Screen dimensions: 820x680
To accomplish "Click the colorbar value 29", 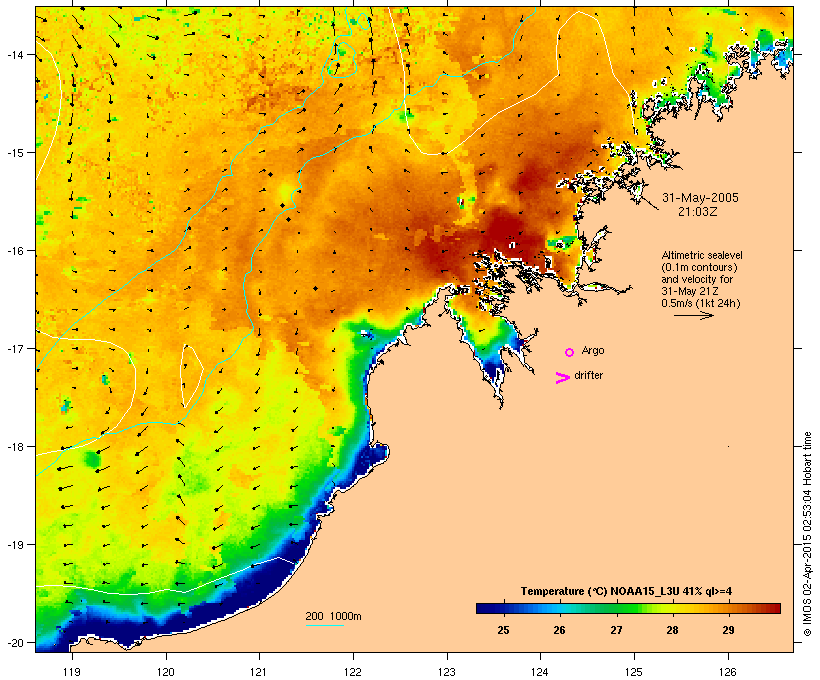I will point(728,630).
